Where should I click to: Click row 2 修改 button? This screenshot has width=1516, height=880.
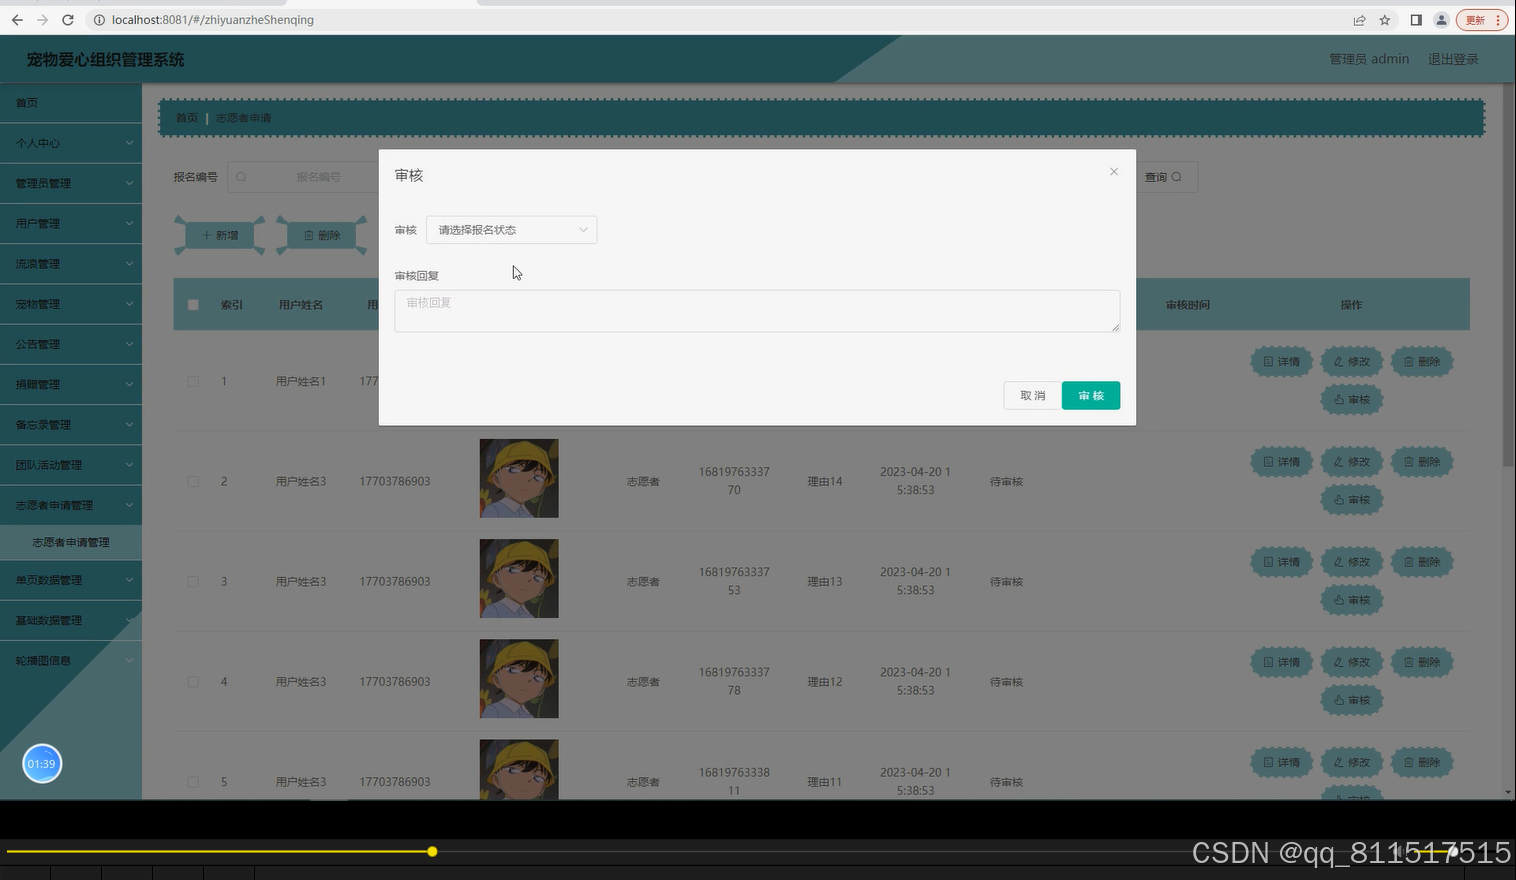(x=1351, y=462)
